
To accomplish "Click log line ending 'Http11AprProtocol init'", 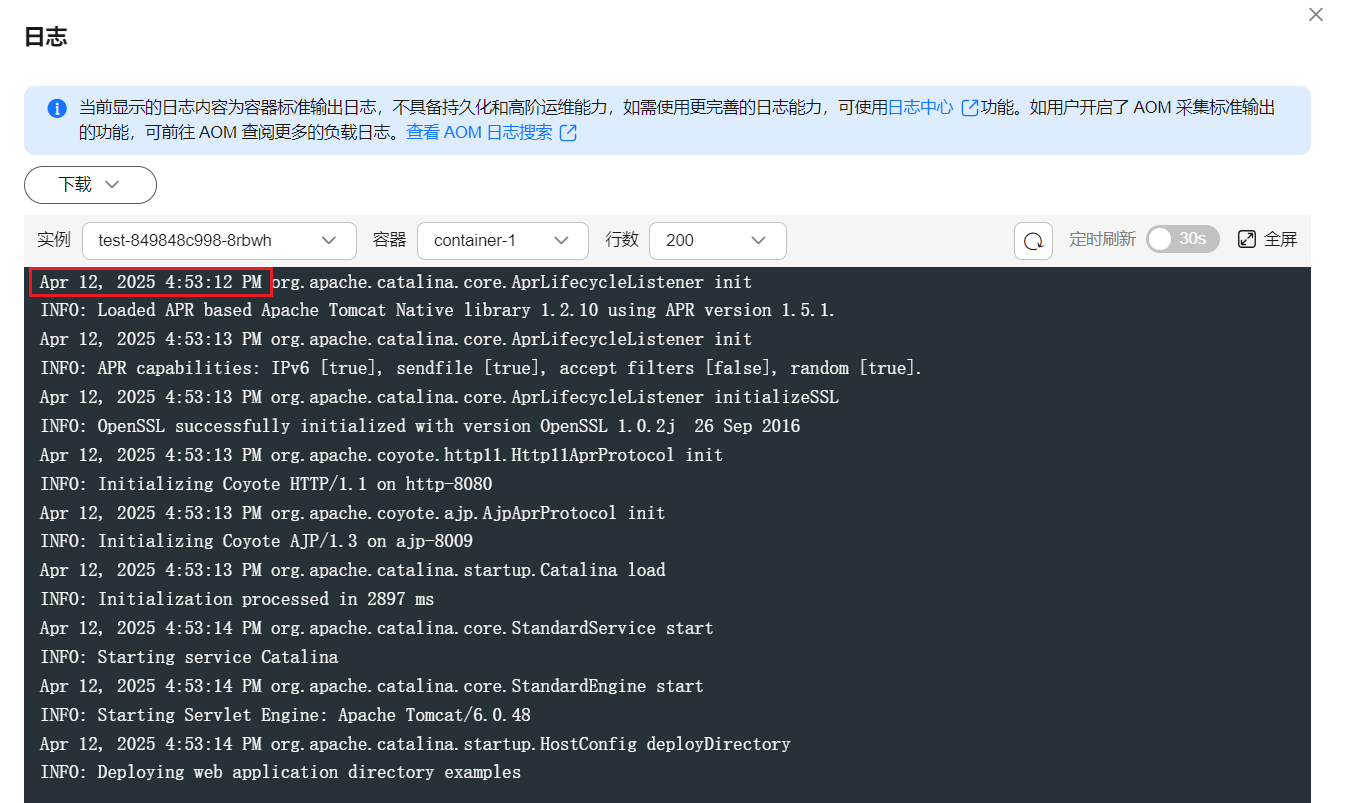I will (x=381, y=455).
